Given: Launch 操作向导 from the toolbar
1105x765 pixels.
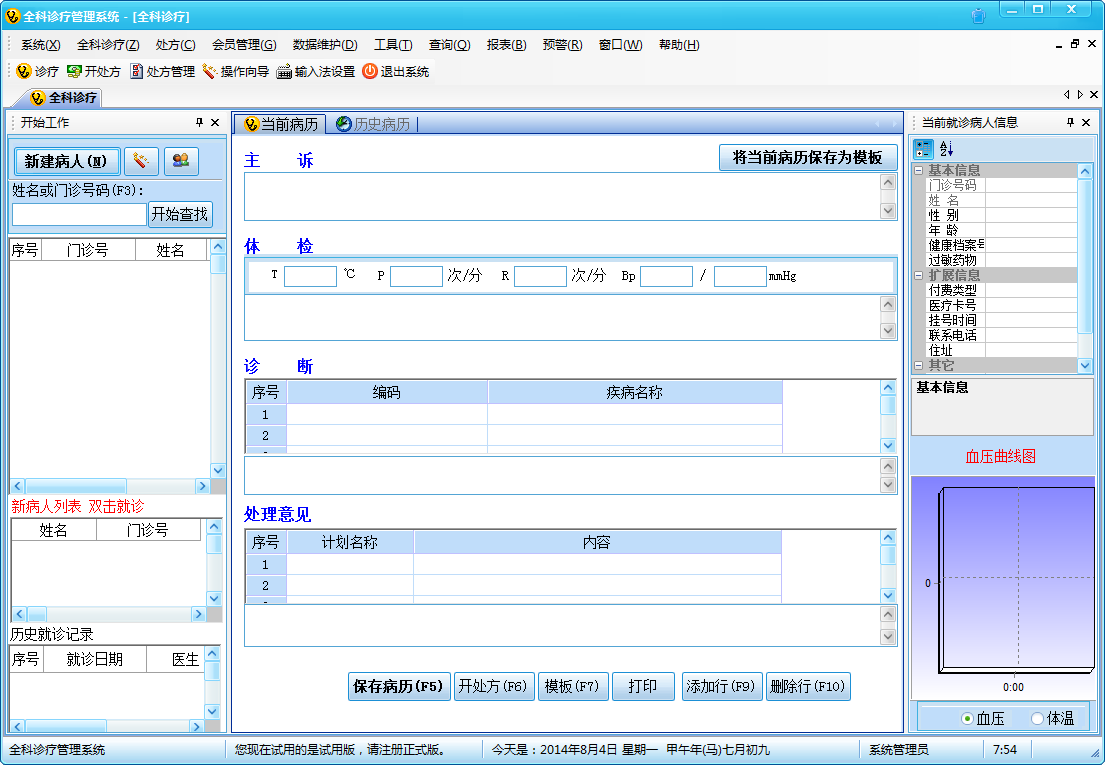Looking at the screenshot, I should (235, 71).
